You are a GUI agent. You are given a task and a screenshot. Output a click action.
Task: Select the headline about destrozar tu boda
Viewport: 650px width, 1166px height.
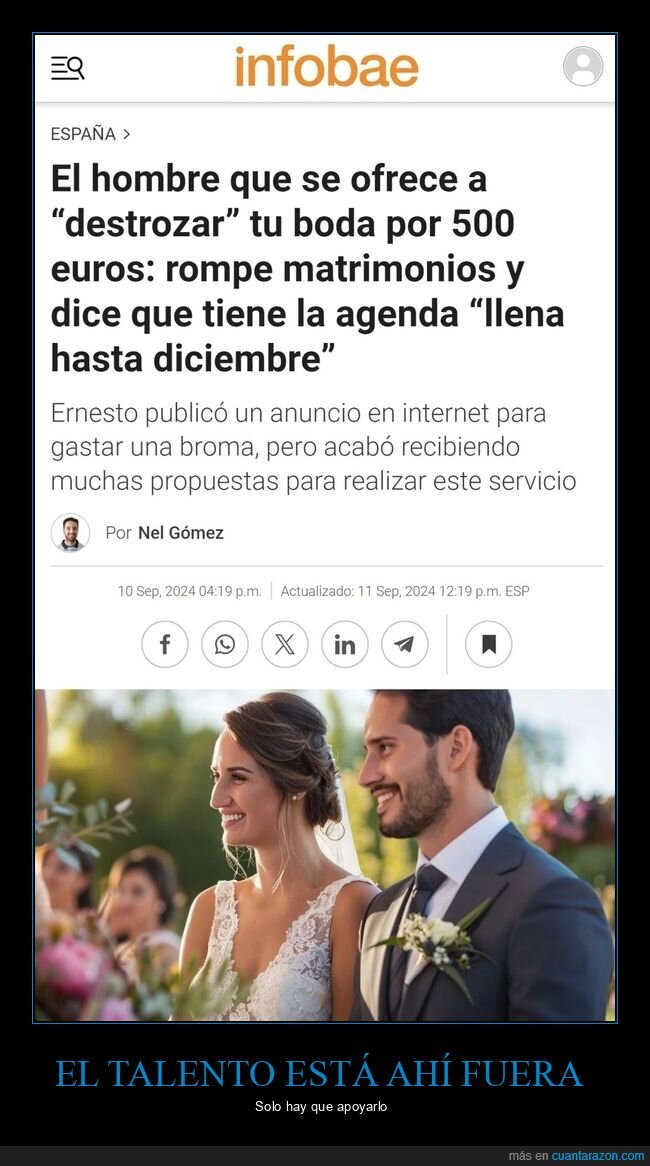[307, 269]
